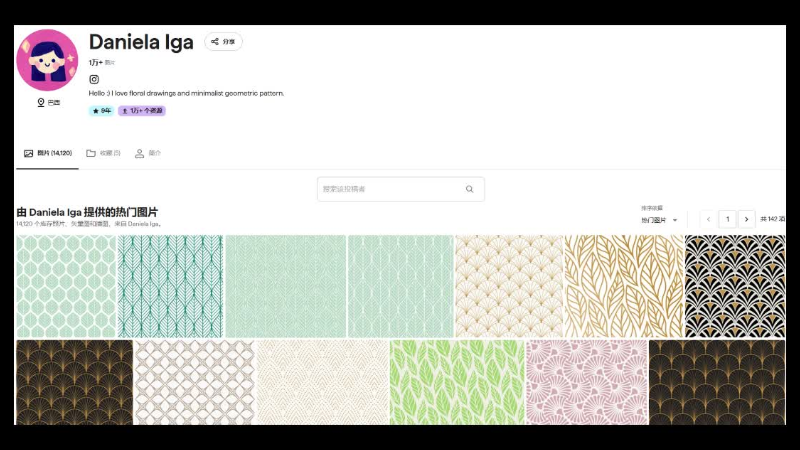Open the profile about tab
800x450 pixels.
(x=147, y=153)
